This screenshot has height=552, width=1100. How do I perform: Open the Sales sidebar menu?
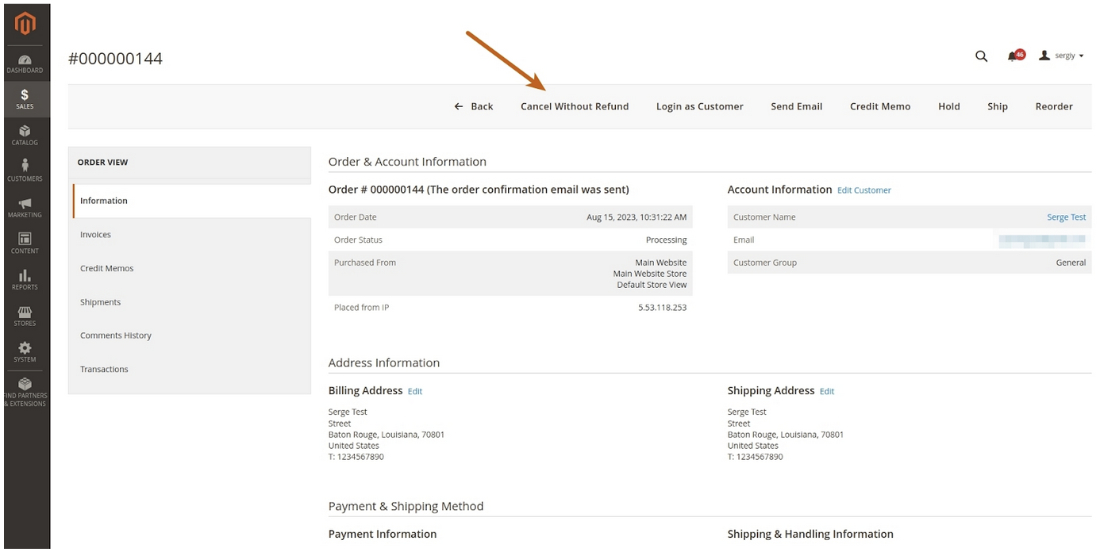(25, 99)
